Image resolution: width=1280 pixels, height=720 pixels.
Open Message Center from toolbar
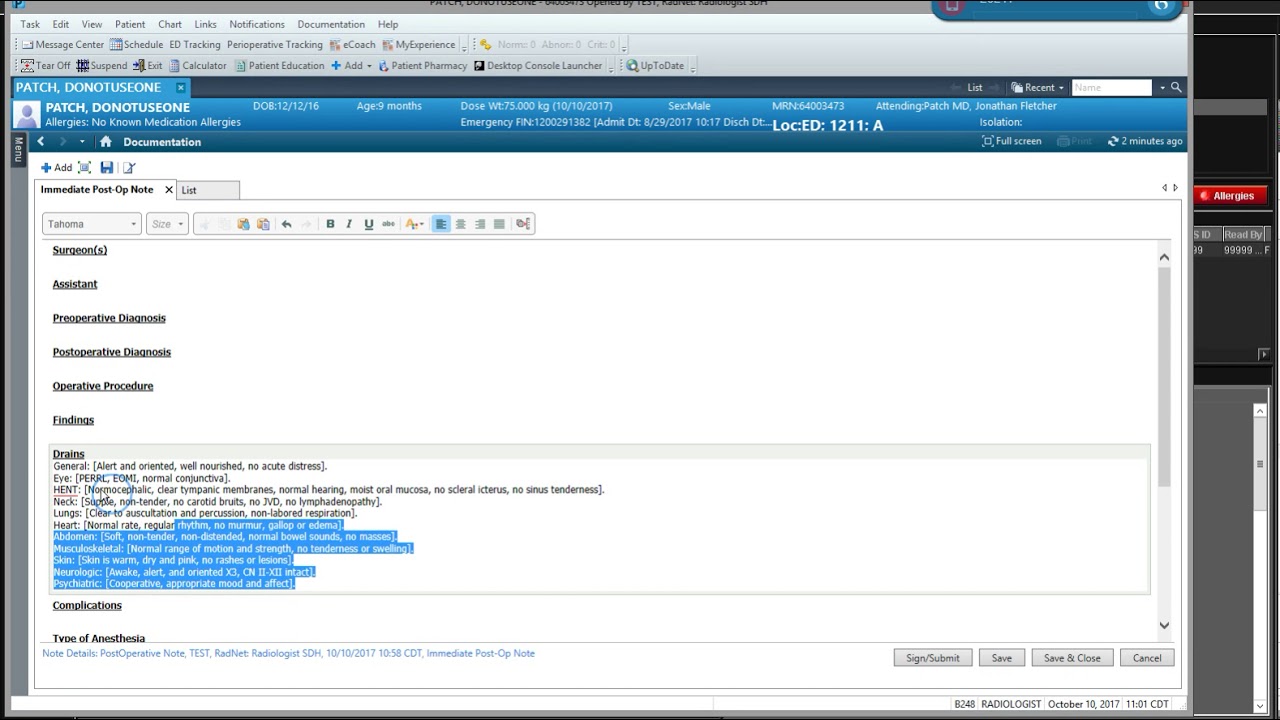(62, 45)
